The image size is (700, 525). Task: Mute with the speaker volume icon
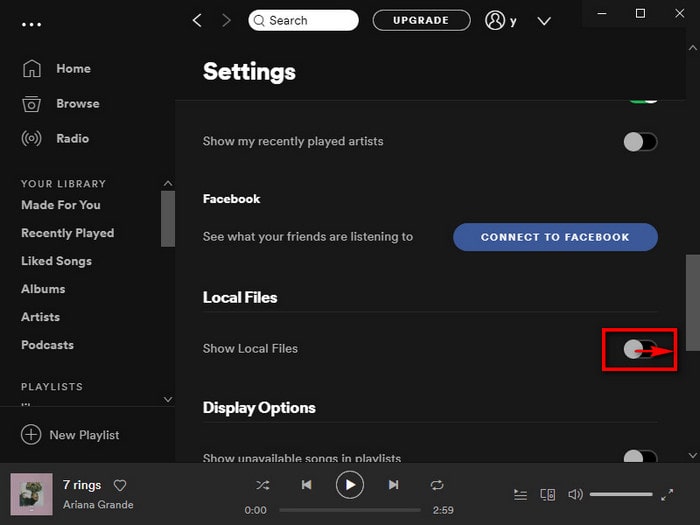coord(575,495)
